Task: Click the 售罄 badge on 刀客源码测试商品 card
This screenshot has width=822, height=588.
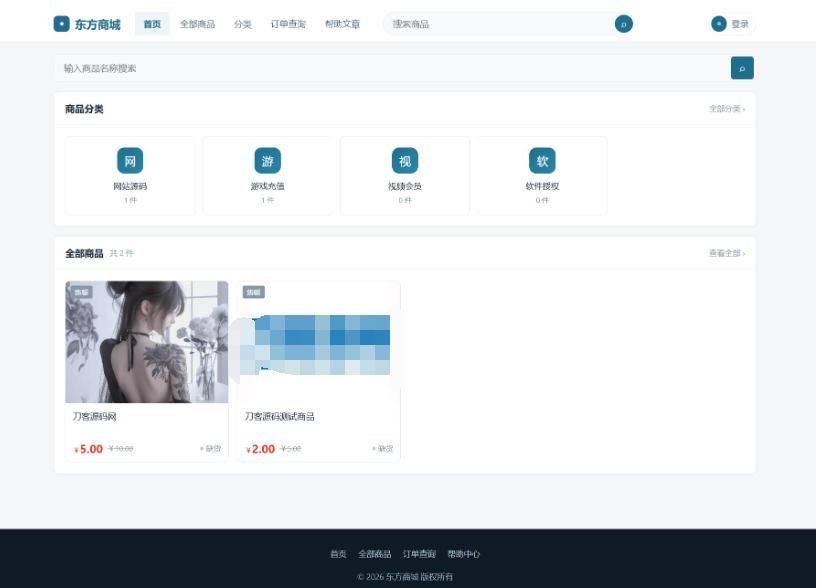Action: (x=253, y=292)
